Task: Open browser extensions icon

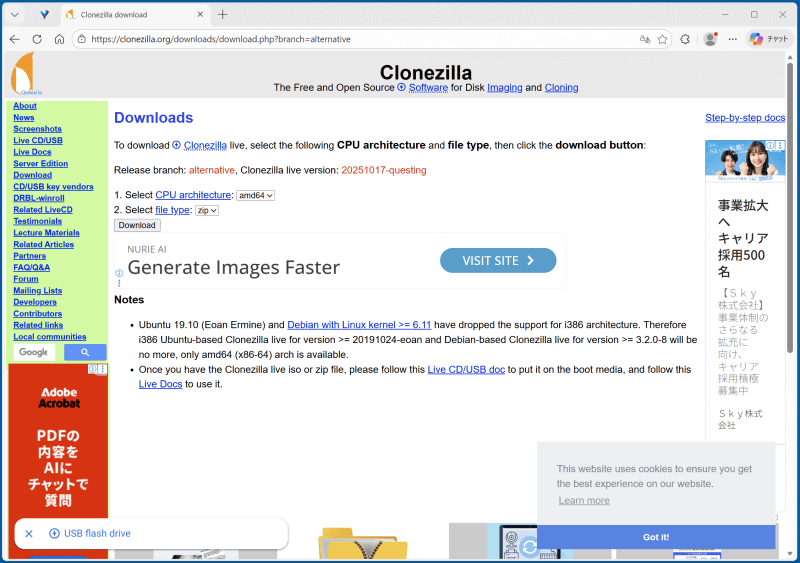Action: coord(685,39)
